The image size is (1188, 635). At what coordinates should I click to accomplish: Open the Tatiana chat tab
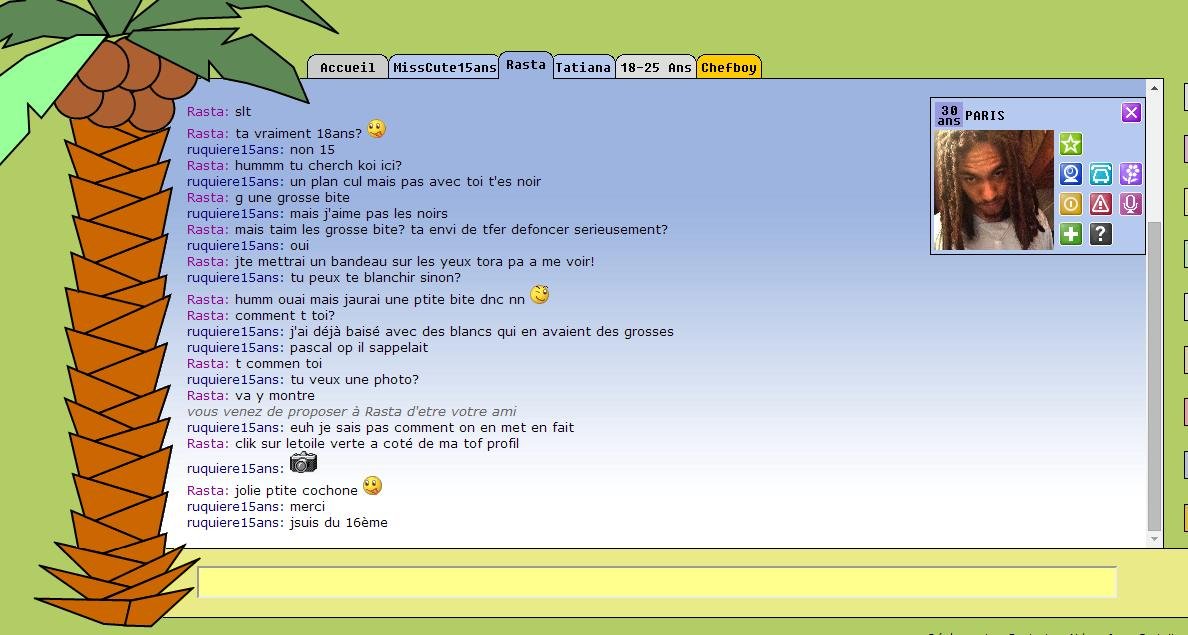tap(583, 67)
